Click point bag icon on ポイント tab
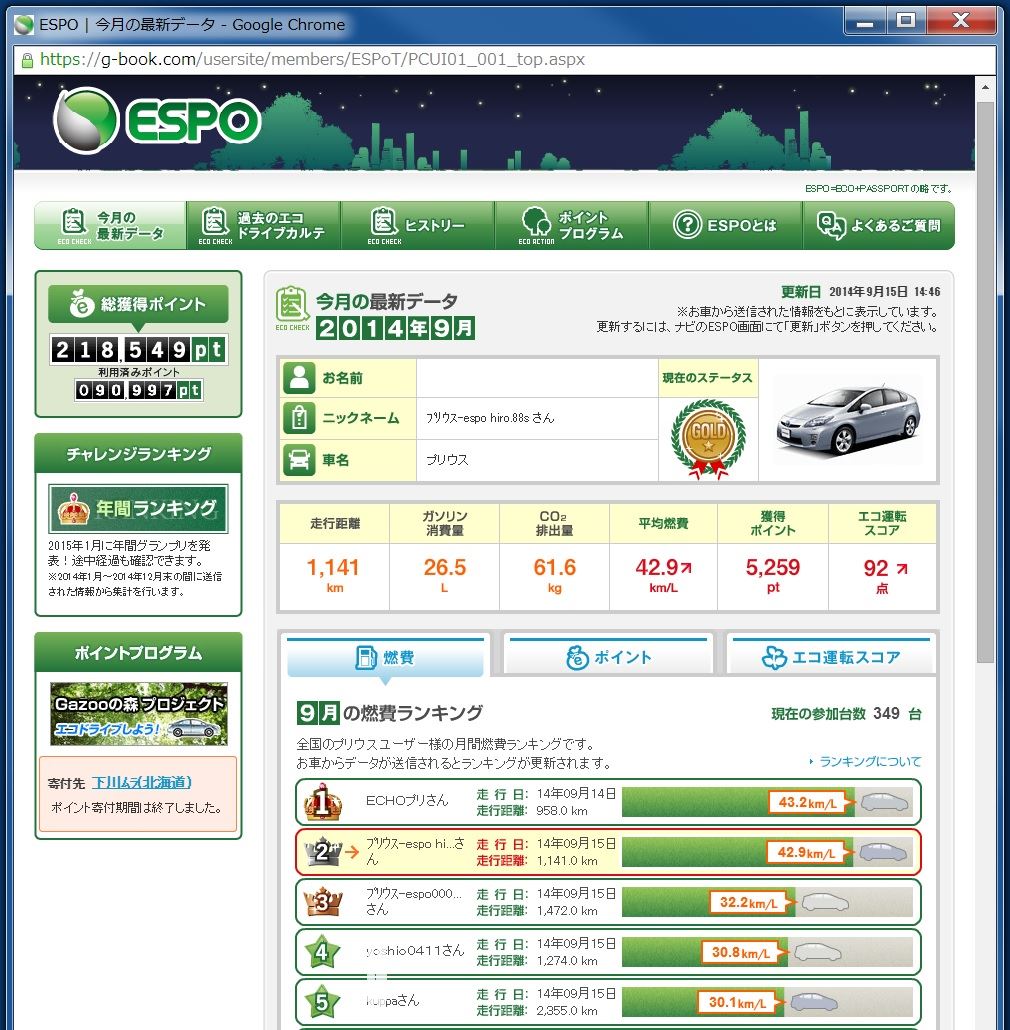Viewport: 1010px width, 1030px height. point(577,658)
